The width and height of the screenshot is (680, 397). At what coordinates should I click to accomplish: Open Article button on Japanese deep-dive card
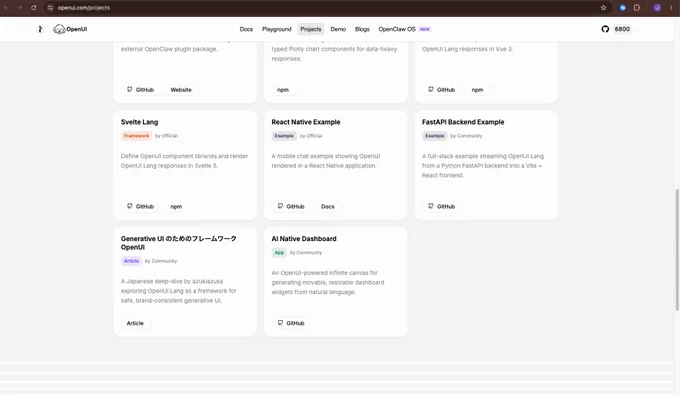135,323
